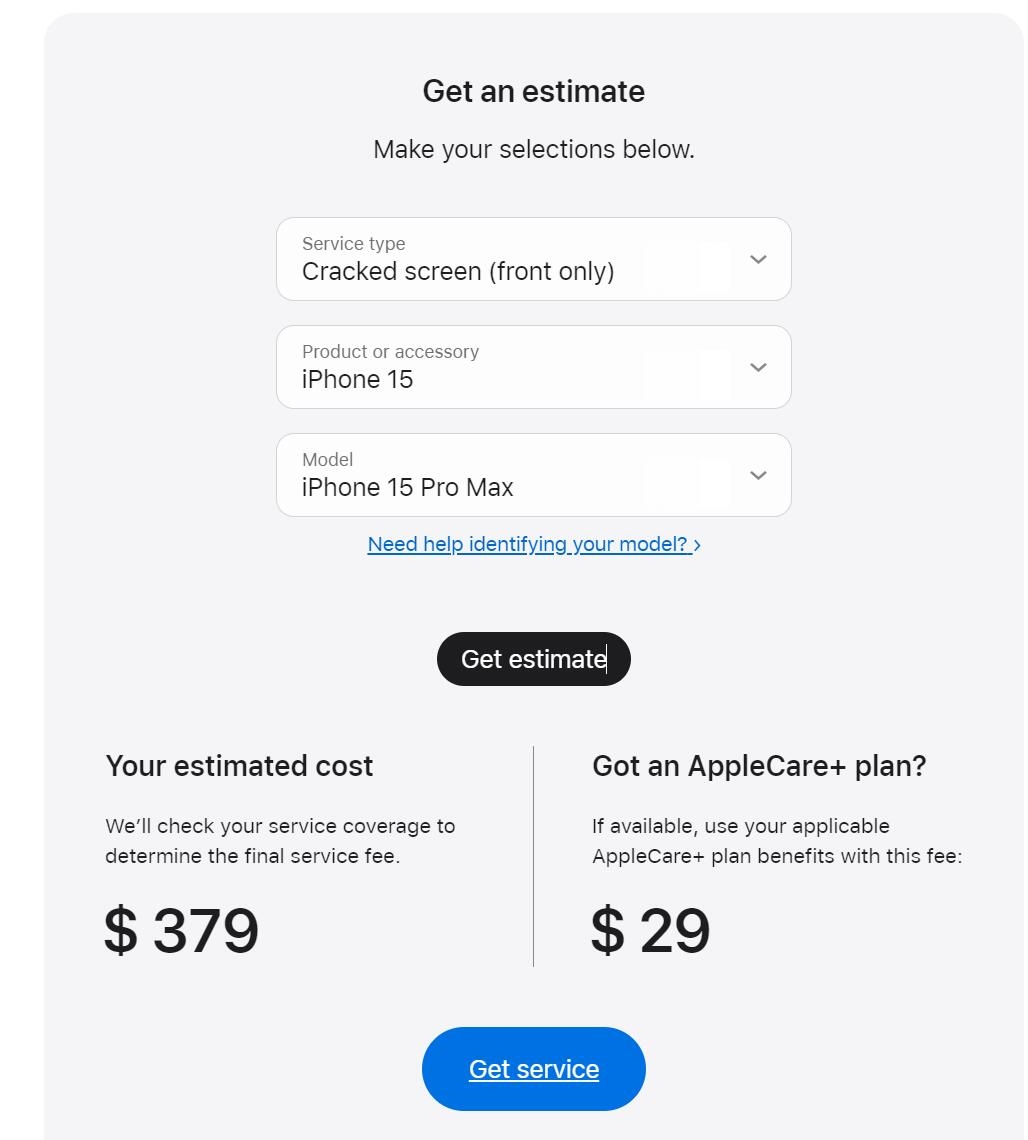The image size is (1028, 1140).
Task: Click the chevron beside iPhone 15 Pro Max
Action: pyautogui.click(x=758, y=476)
